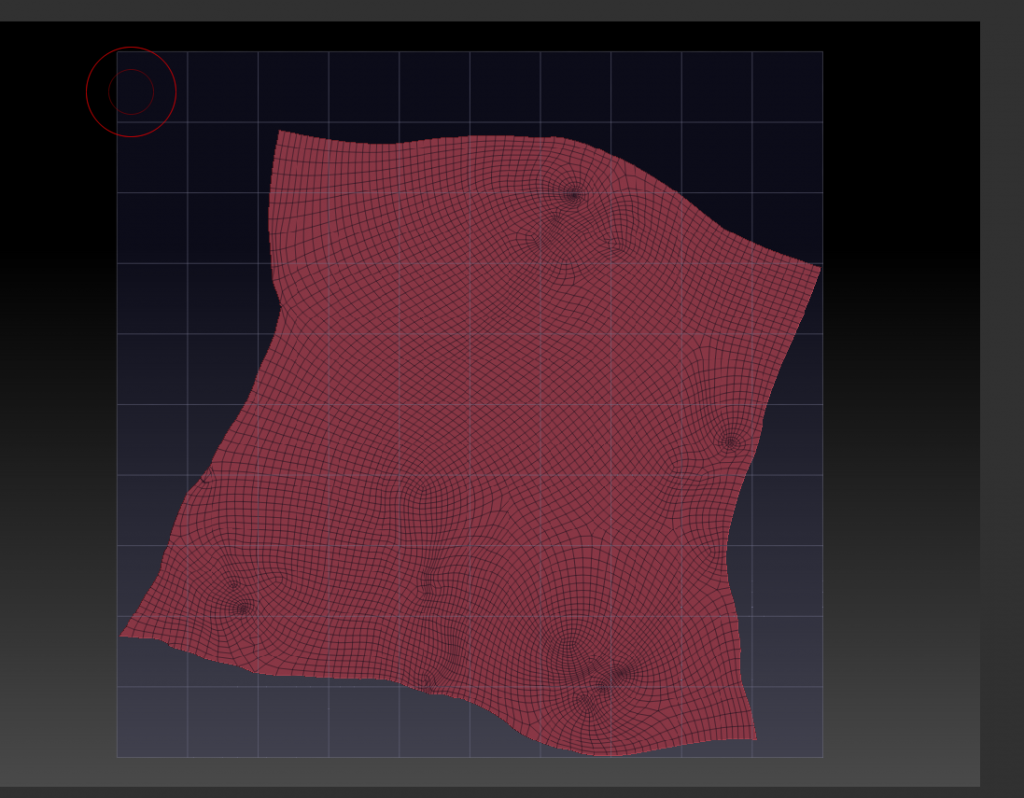The image size is (1024, 798).
Task: Select the dark pole near the mesh bottom-left
Action: (243, 607)
